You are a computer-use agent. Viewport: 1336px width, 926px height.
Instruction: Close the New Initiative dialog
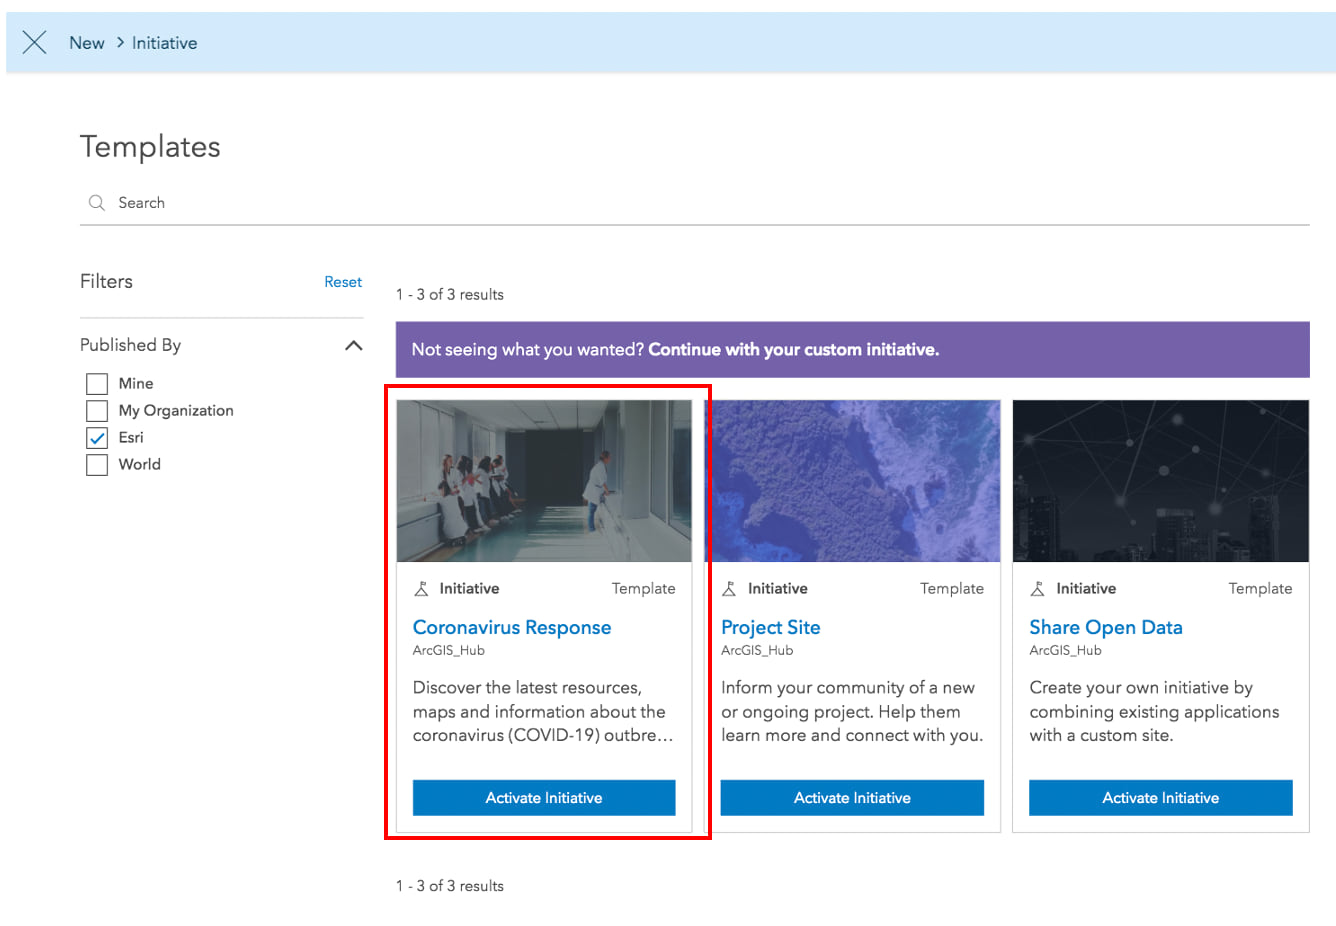pos(35,42)
